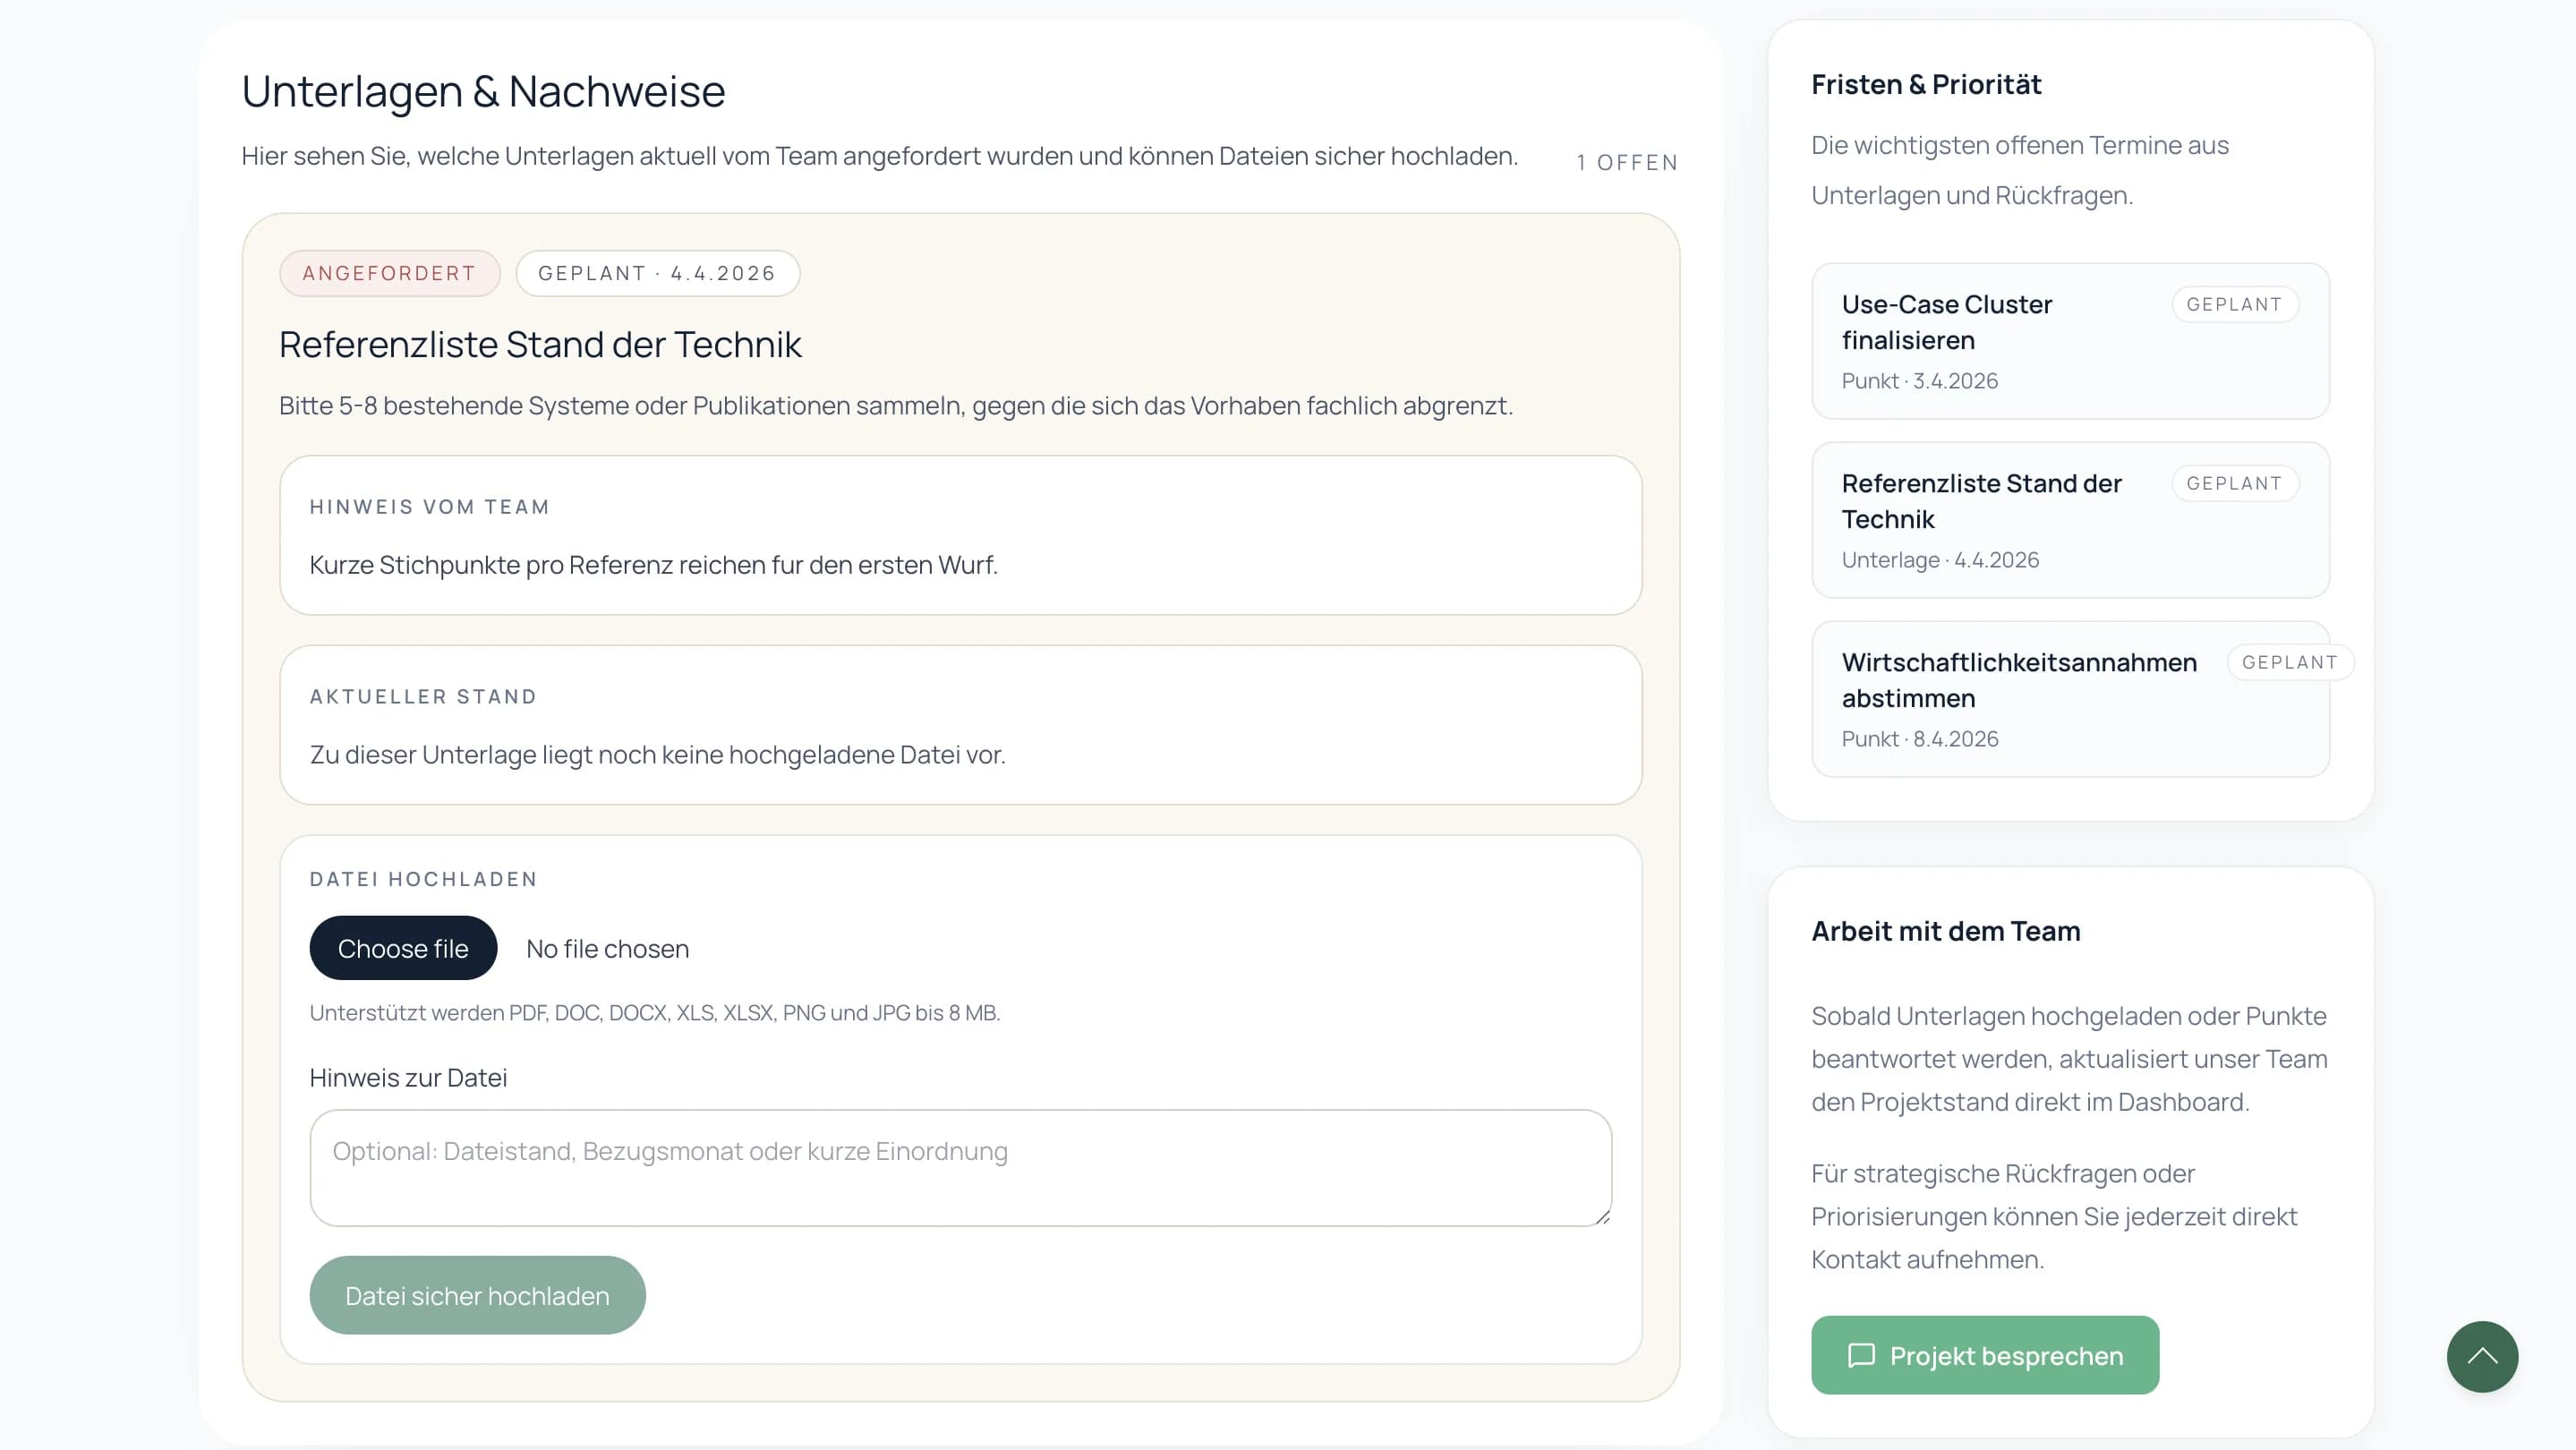Click the Projekt besprechen button text

2006,1355
